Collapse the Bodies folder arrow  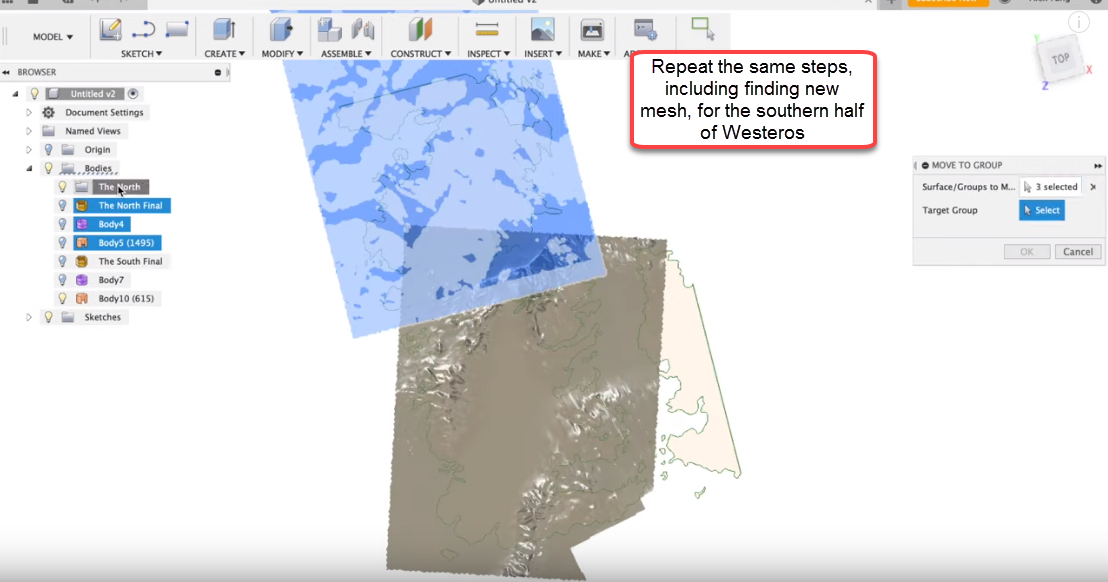[29, 168]
